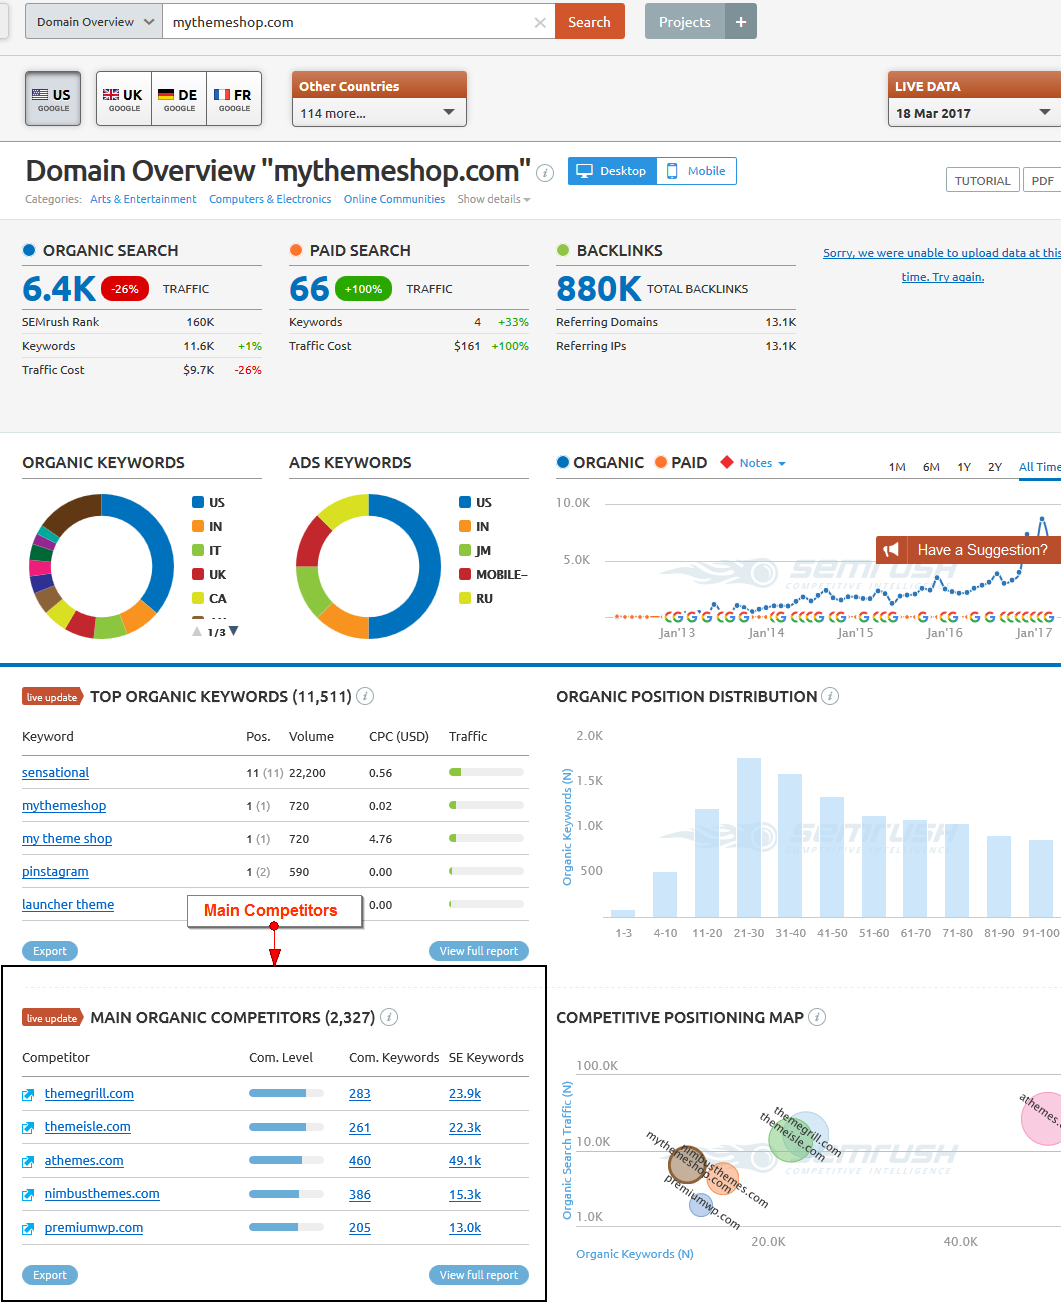Viewport: 1061px width, 1312px height.
Task: Open the themegrill.com competitor link
Action: 89,1094
